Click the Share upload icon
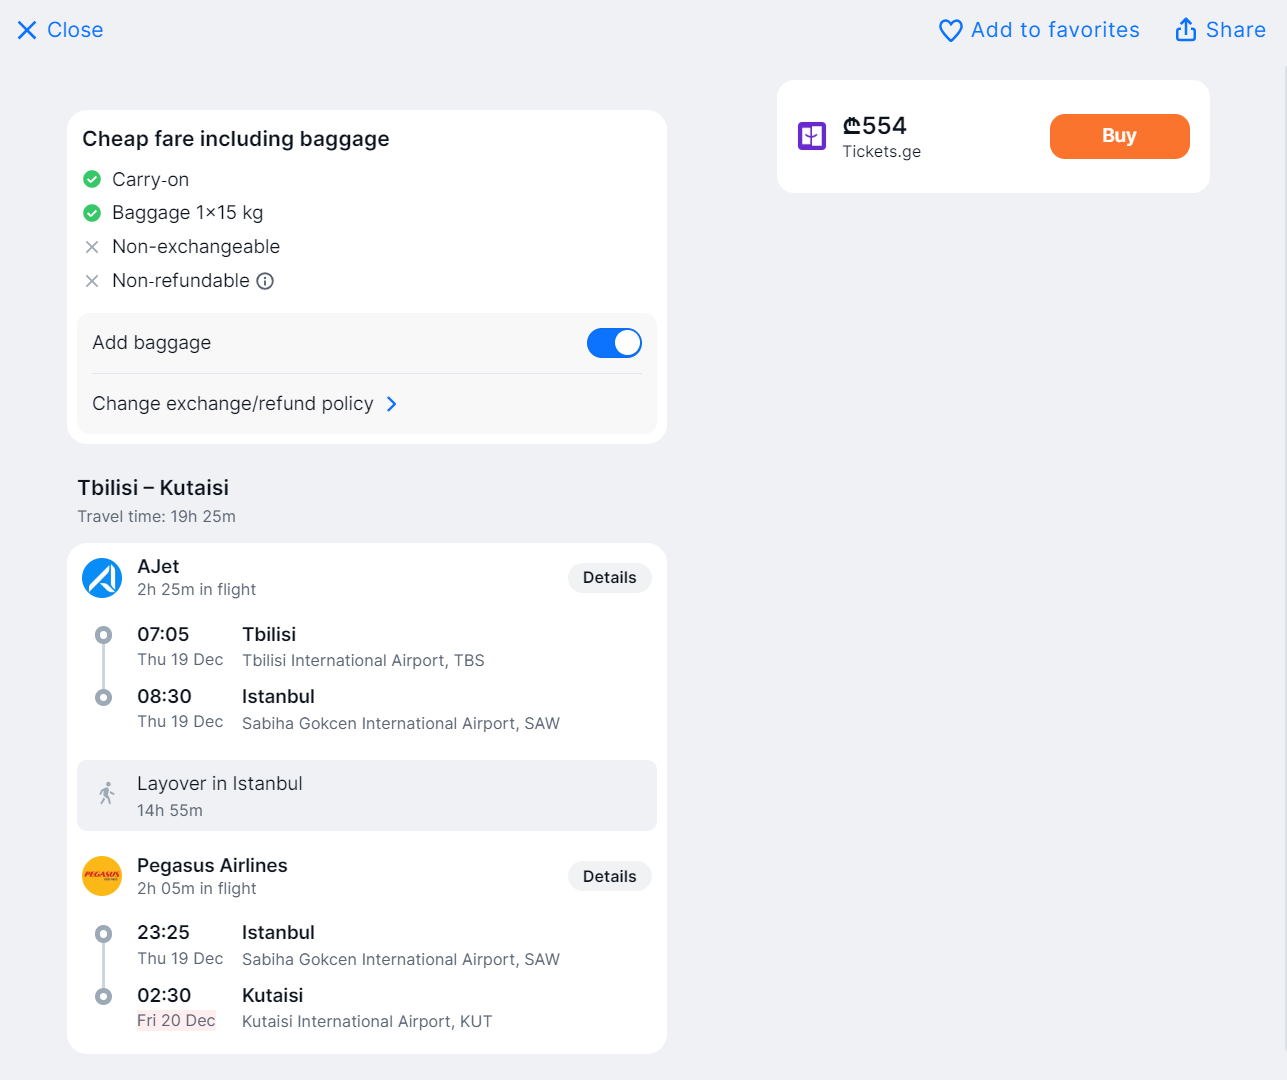 (1186, 30)
